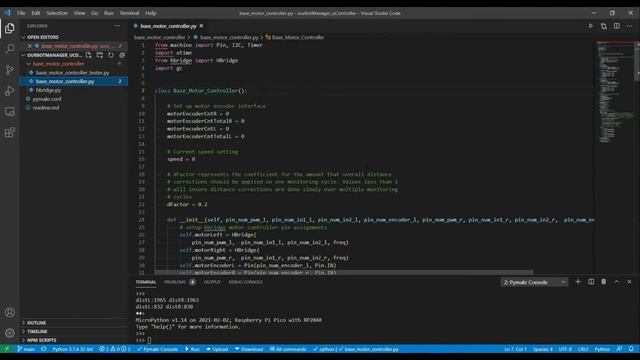Select Python 3.7.4 32-bit interpreter in status bar
Image resolution: width=640 pixels, height=360 pixels.
coord(72,349)
